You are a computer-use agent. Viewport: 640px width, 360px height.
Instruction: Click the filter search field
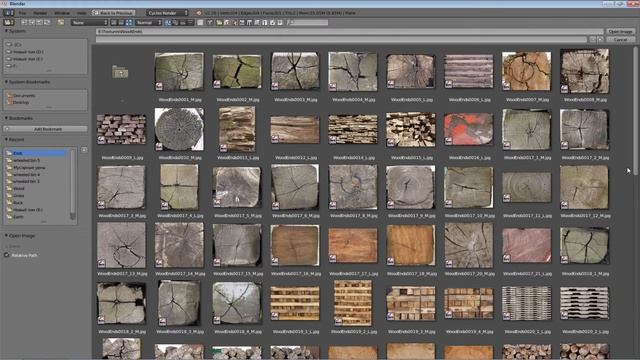307,22
